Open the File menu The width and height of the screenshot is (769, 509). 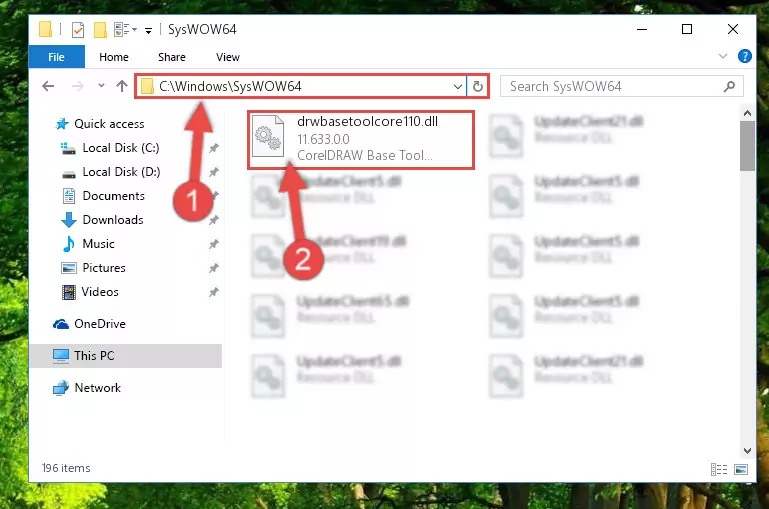[x=56, y=57]
